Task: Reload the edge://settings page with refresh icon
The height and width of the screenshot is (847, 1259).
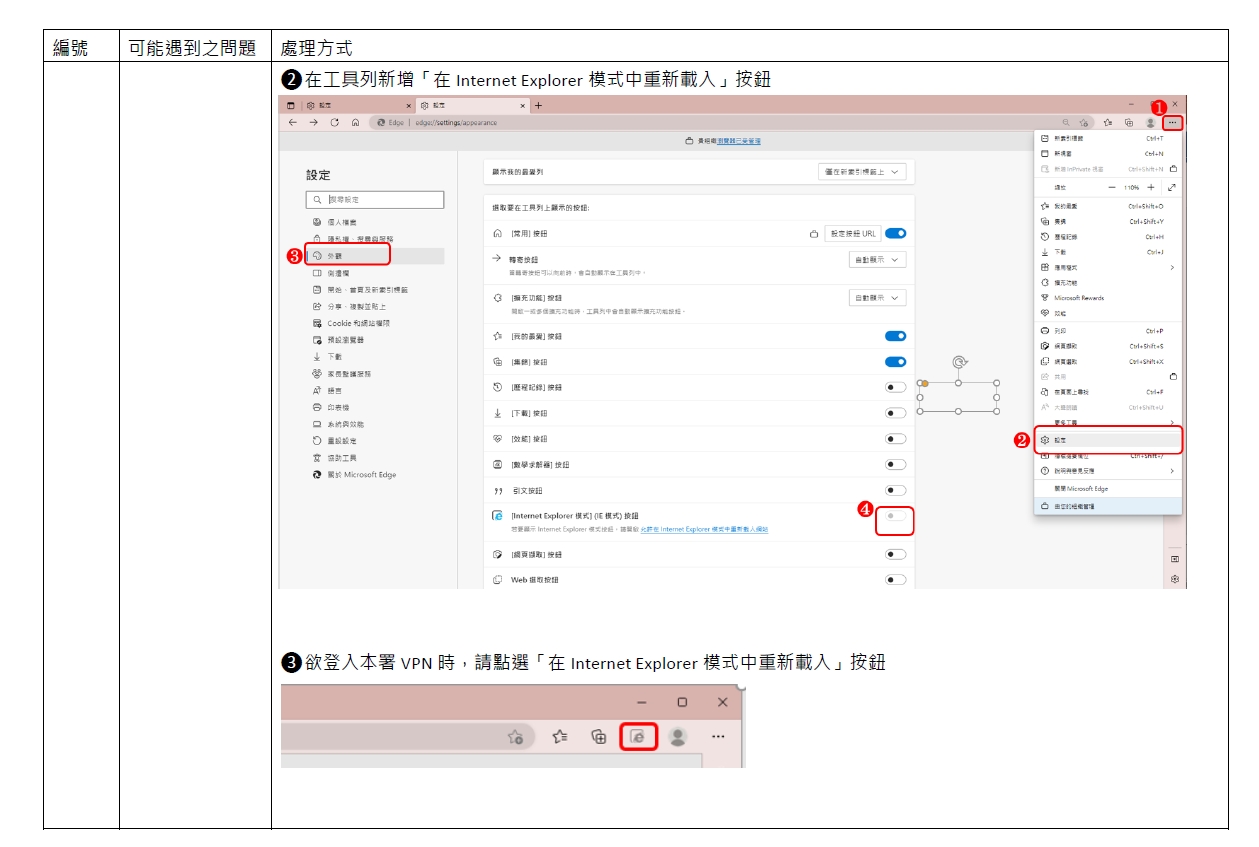Action: (334, 122)
